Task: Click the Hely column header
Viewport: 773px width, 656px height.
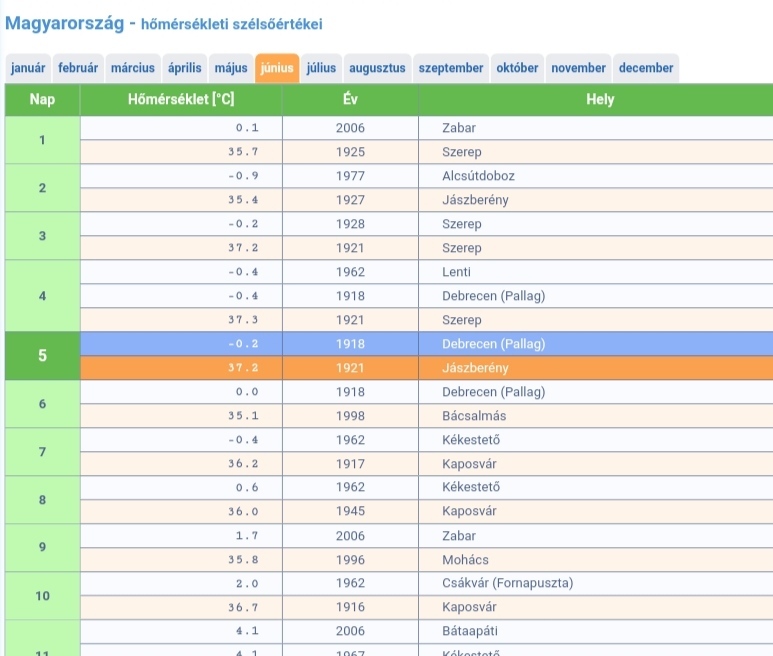Action: click(600, 100)
